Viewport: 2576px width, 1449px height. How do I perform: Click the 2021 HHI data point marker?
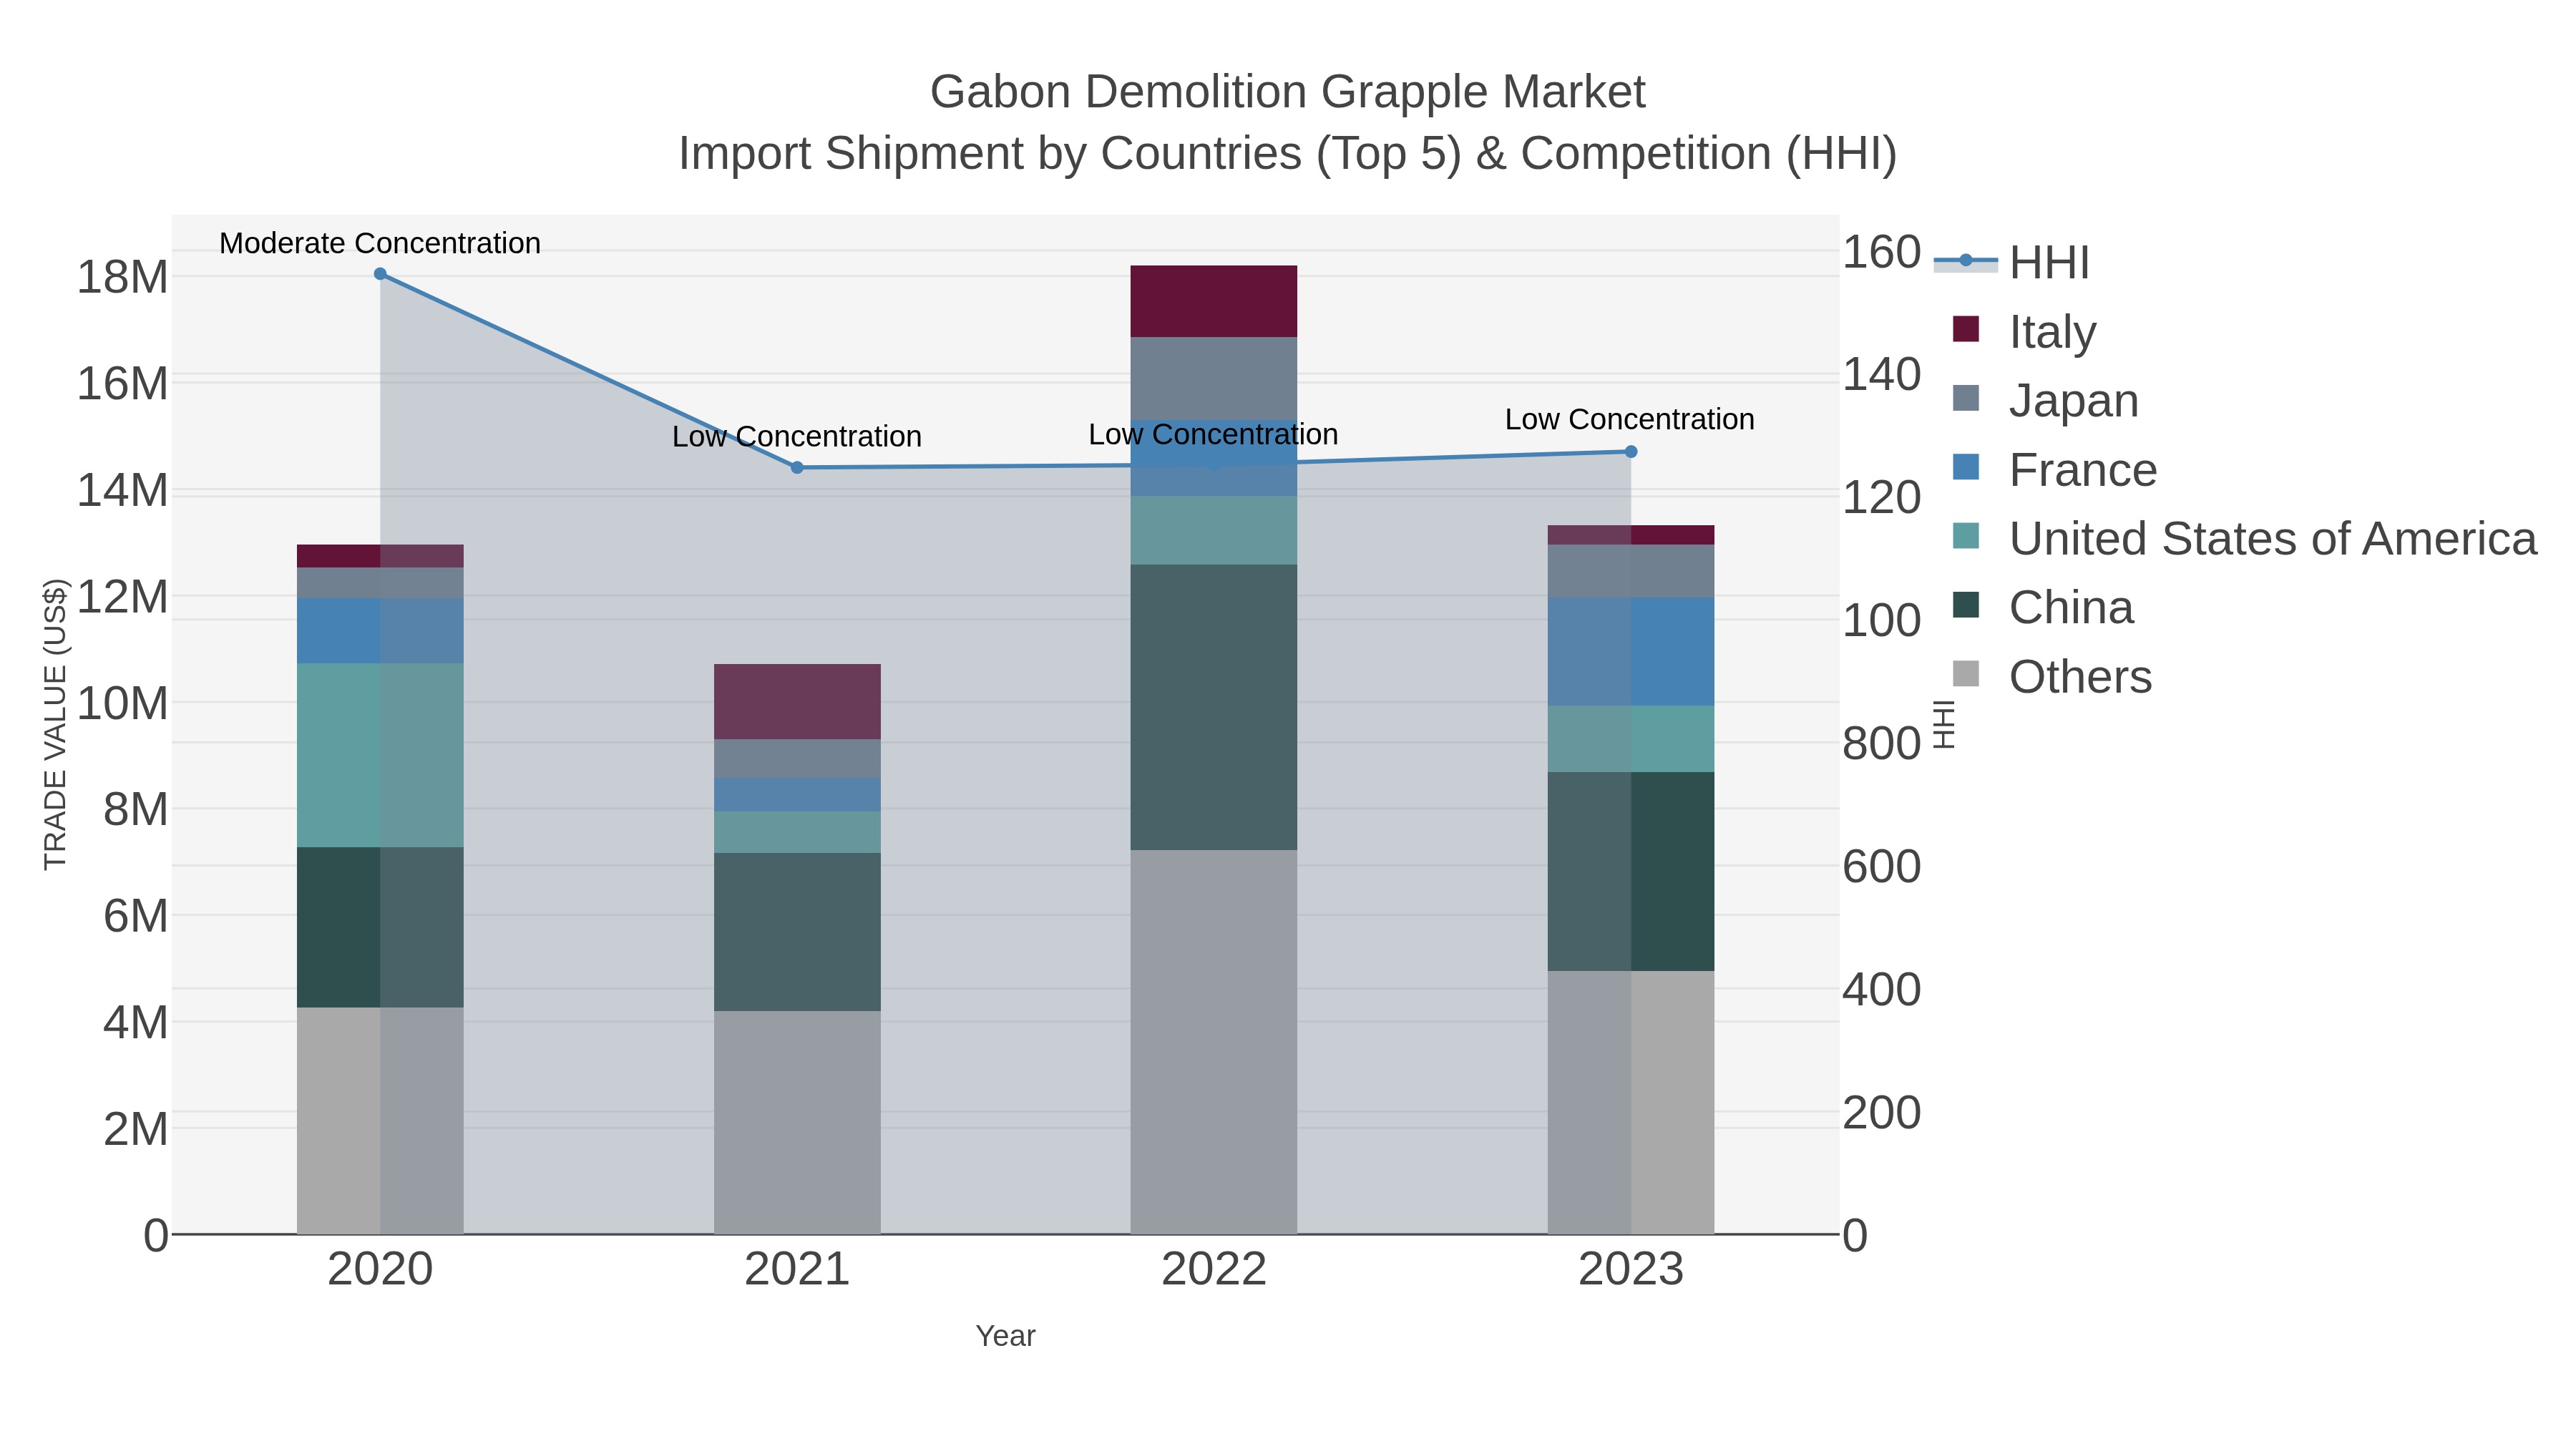pos(797,468)
